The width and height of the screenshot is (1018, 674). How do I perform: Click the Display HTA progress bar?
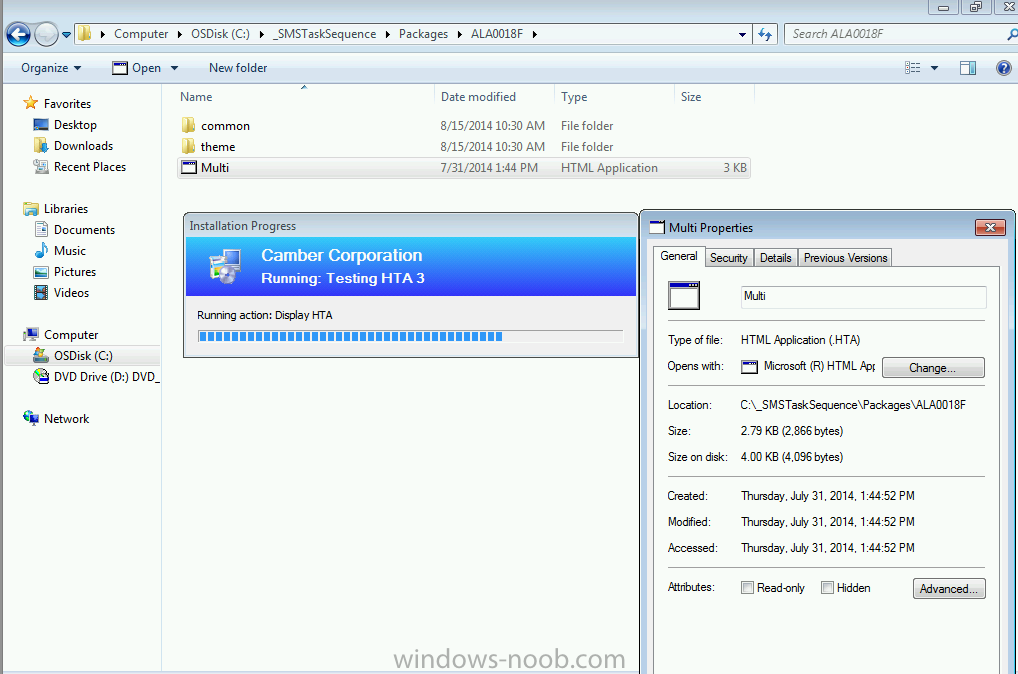click(410, 336)
